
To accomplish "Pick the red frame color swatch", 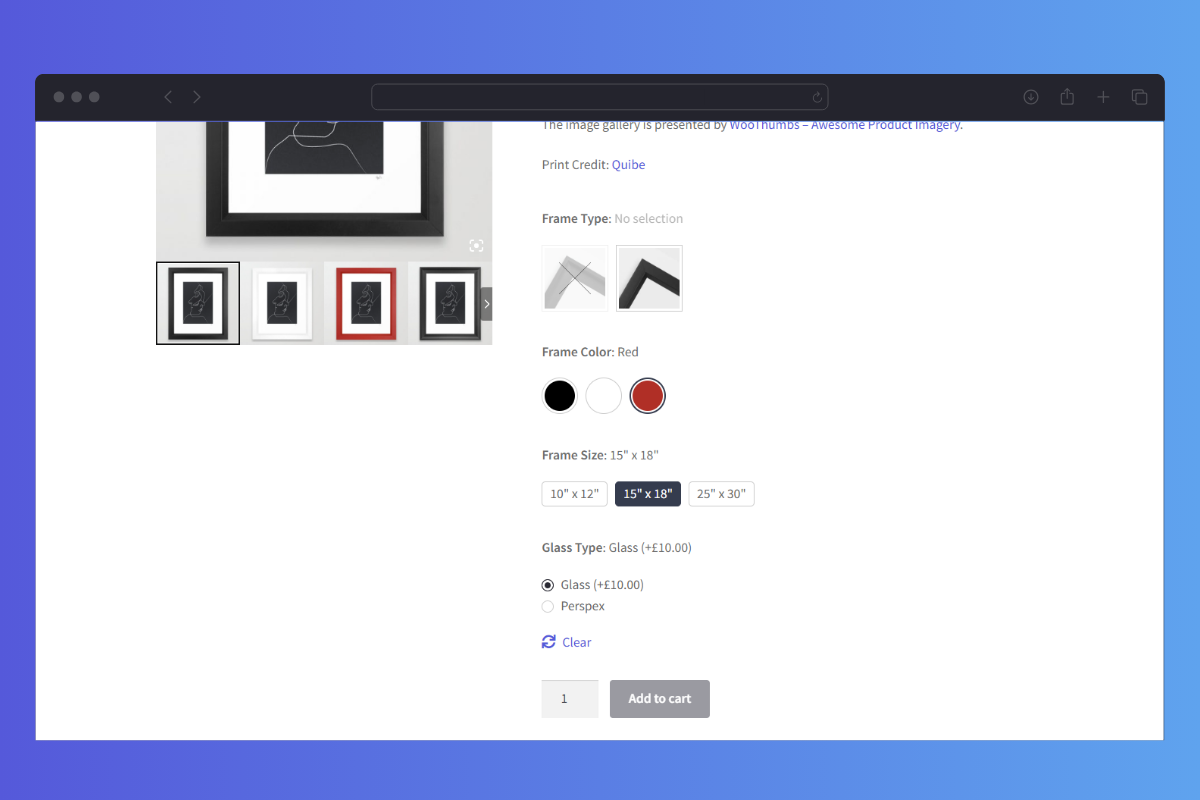I will tap(647, 396).
